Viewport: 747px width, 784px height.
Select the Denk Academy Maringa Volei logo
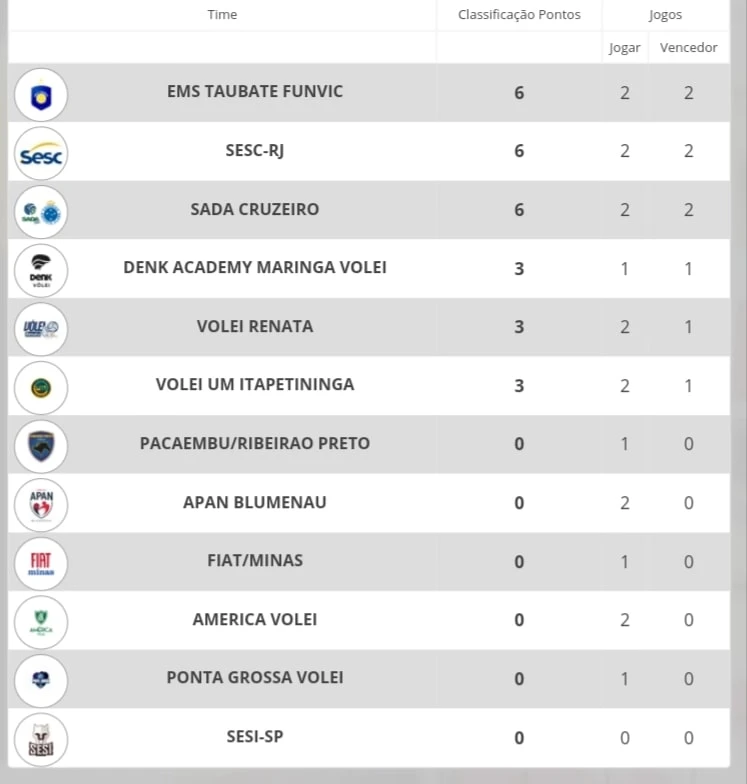(x=41, y=271)
